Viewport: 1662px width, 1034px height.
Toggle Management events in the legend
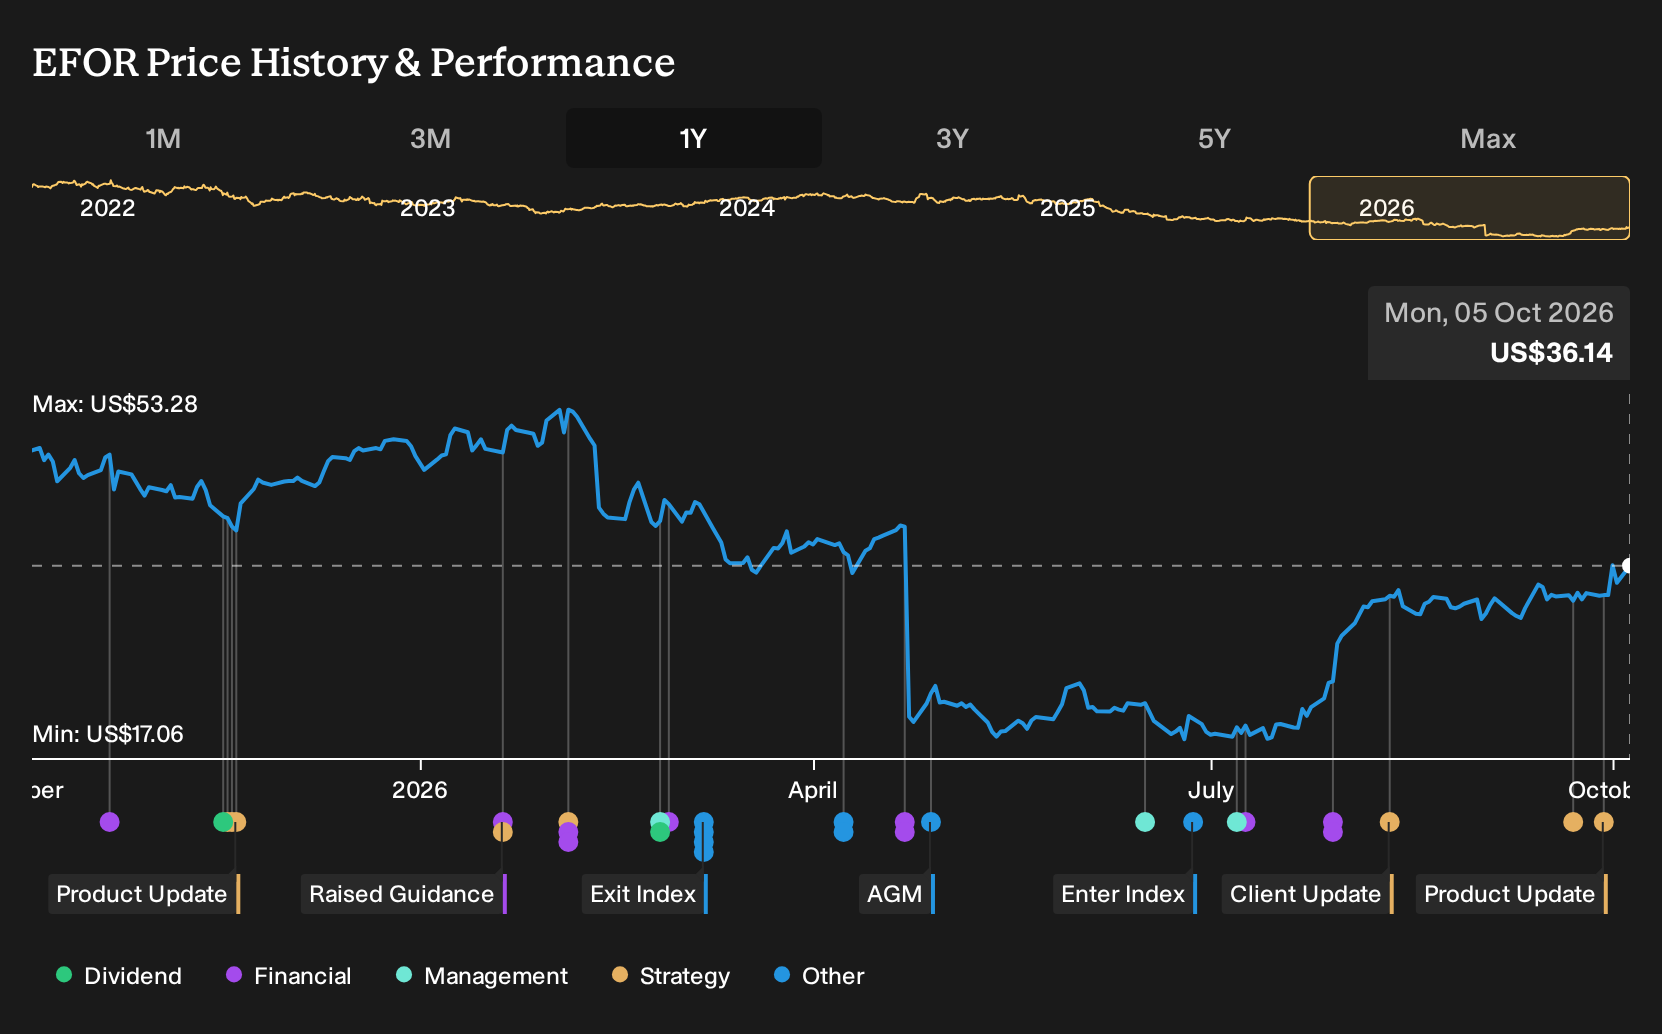[x=482, y=976]
